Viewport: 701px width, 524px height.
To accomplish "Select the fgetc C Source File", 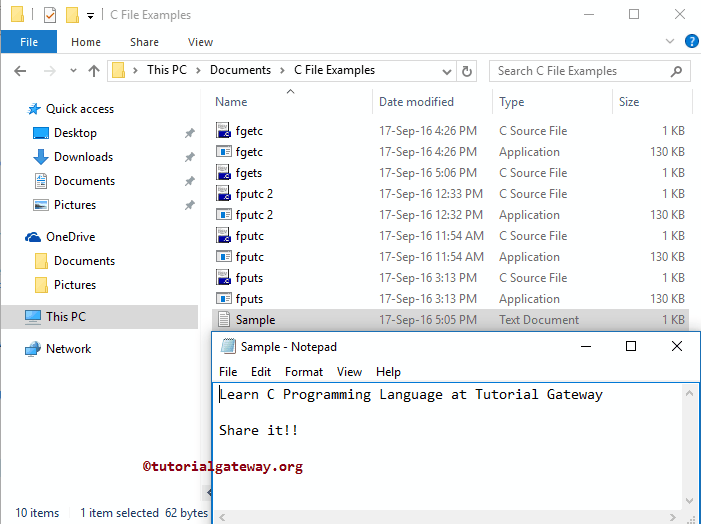I will coord(450,131).
